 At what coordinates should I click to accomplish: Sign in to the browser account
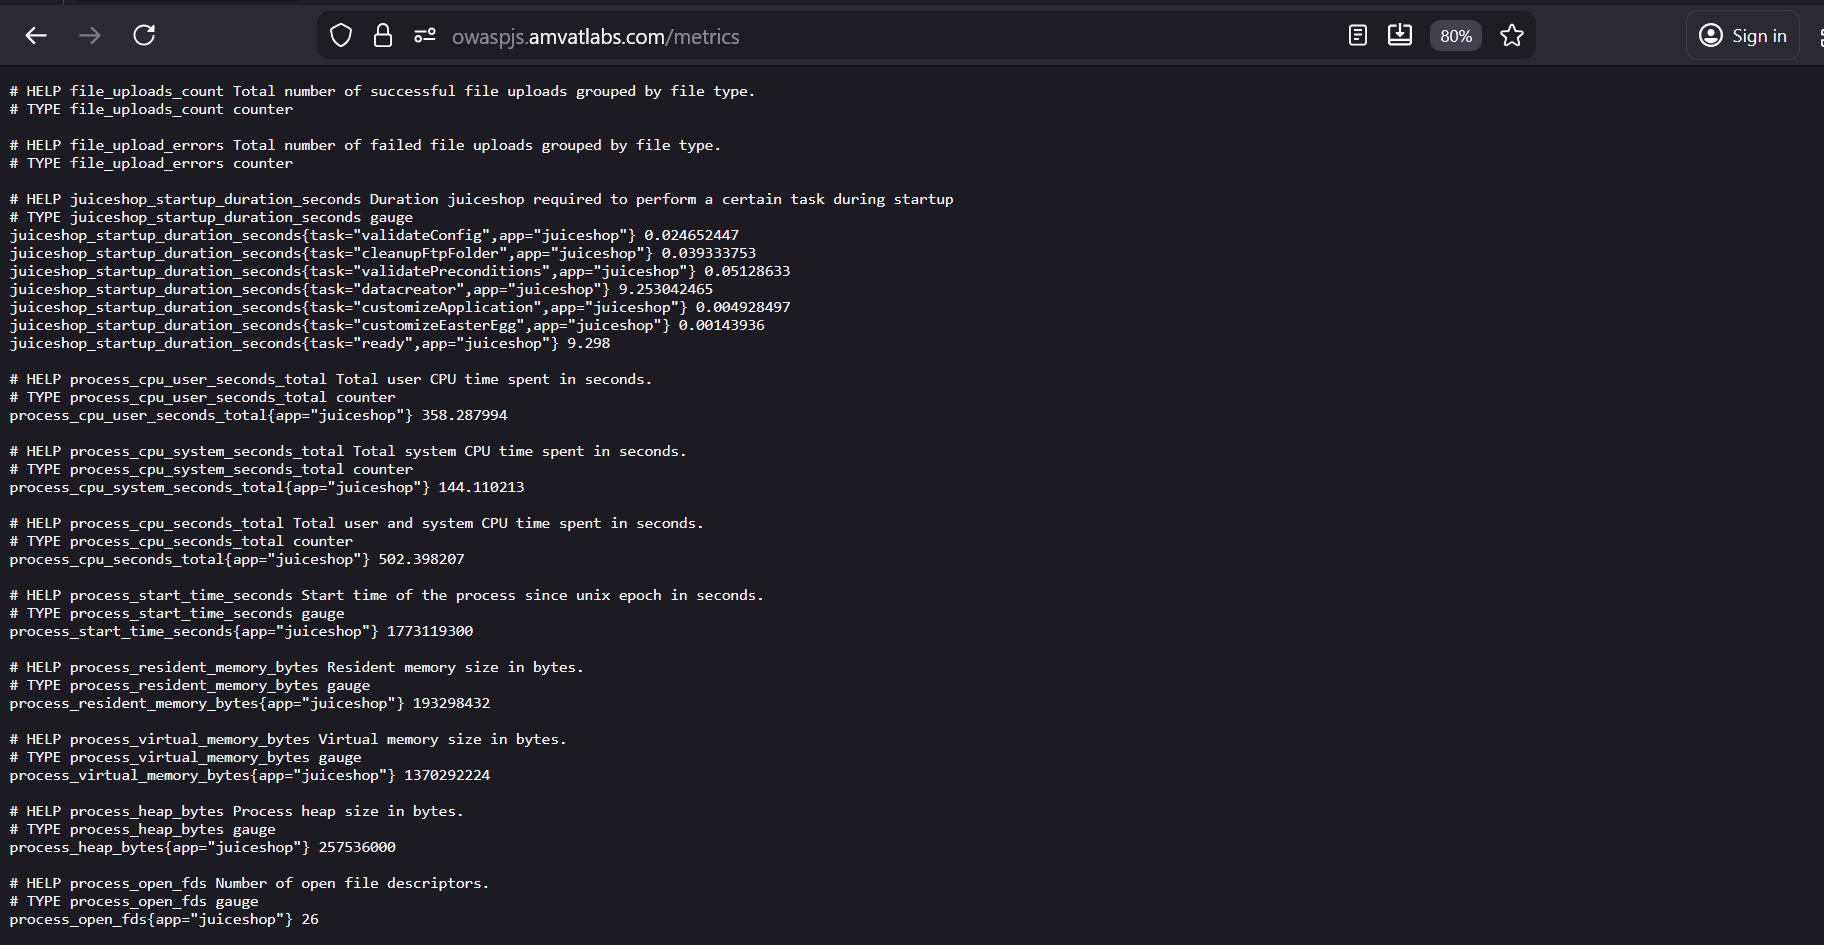coord(1743,36)
